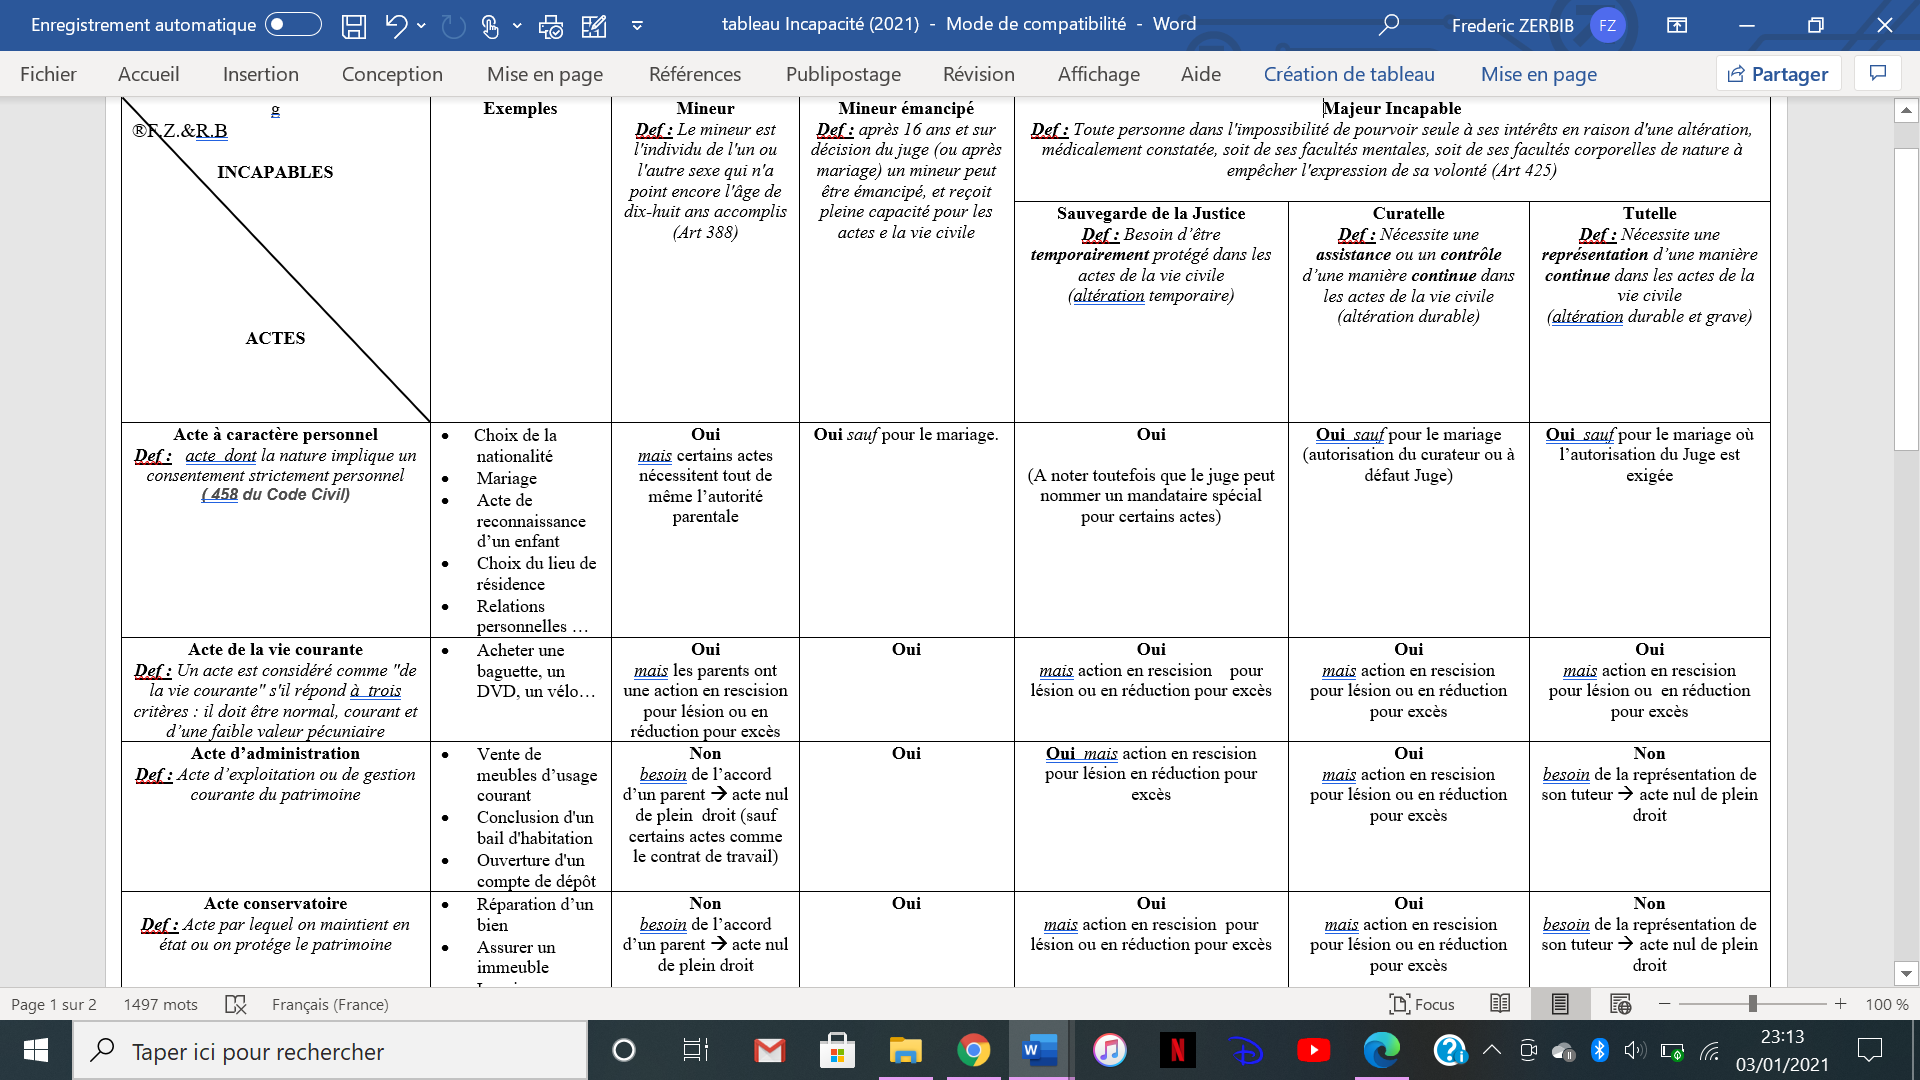Viewport: 1920px width, 1080px height.
Task: Open Microsoft Edge from taskbar
Action: point(1381,1050)
